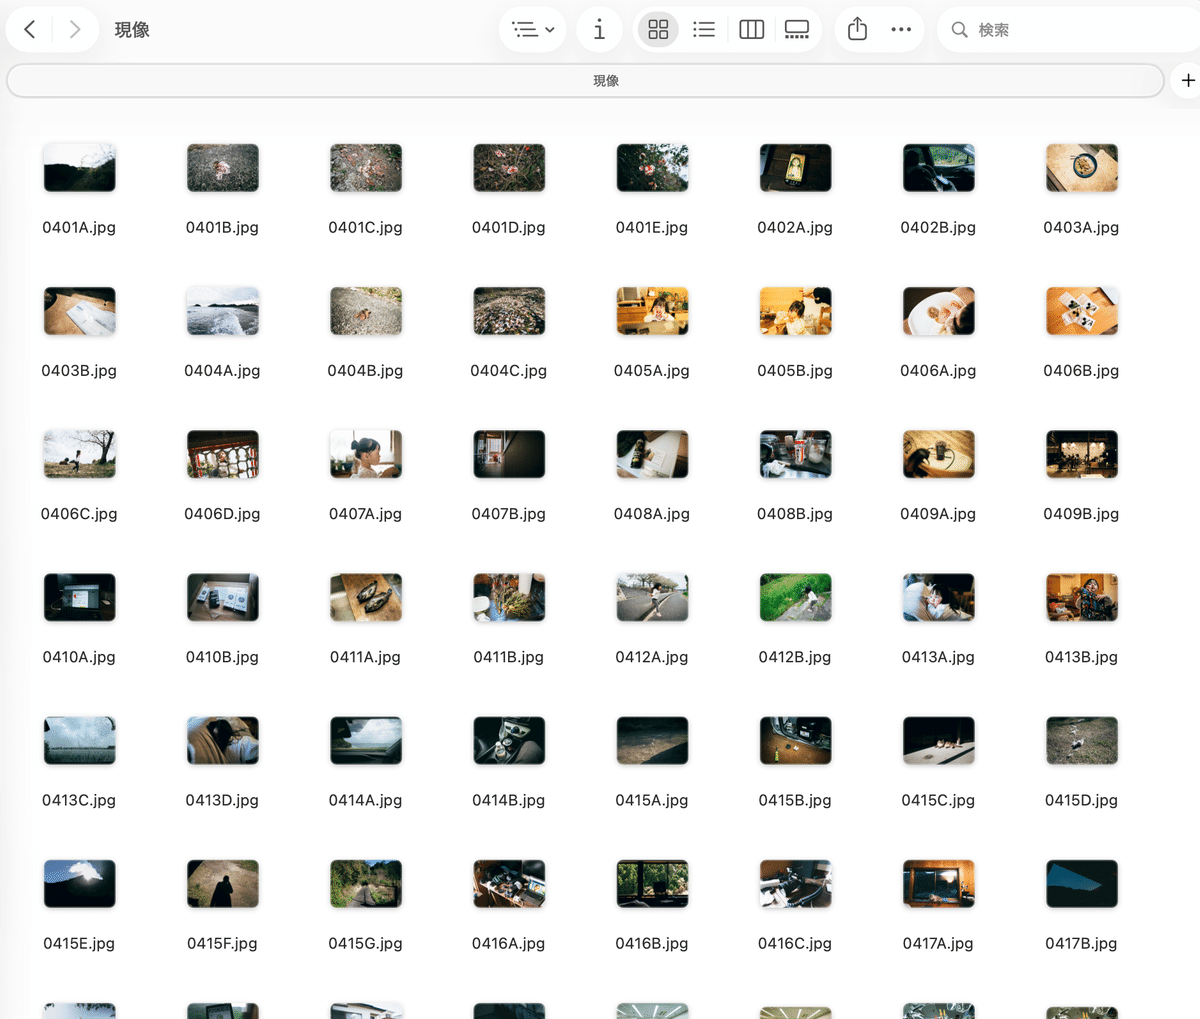Select thumbnail of 0417B.jpg

tap(1081, 884)
